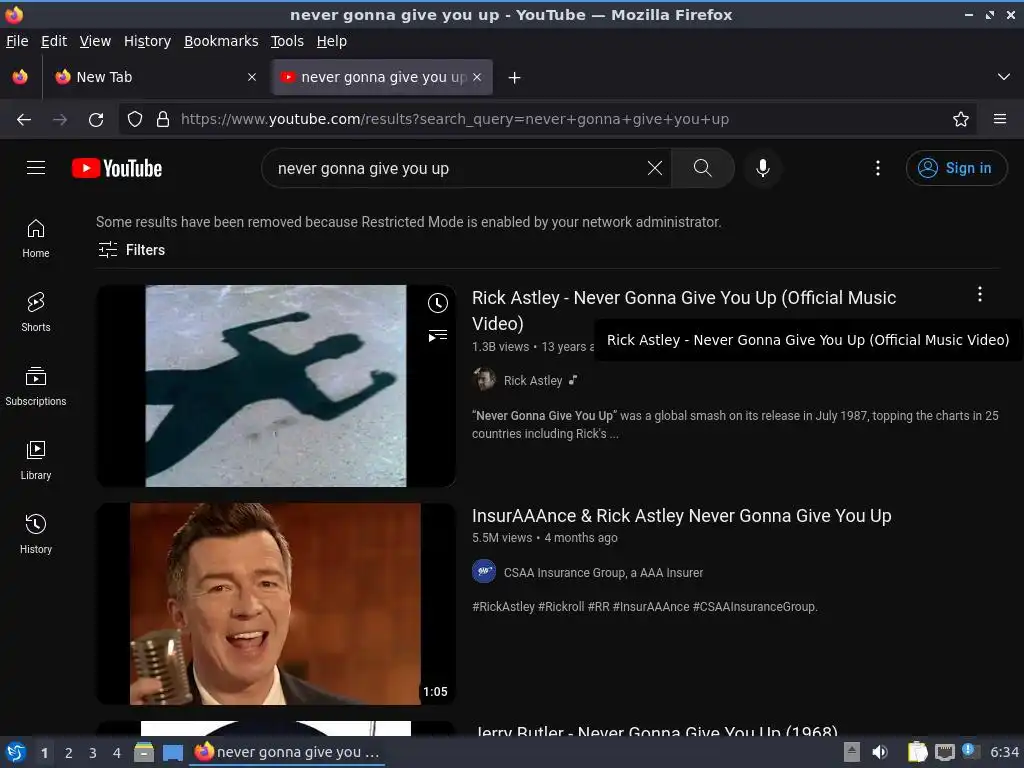Image resolution: width=1024 pixels, height=768 pixels.
Task: Open the Tools menu
Action: [x=287, y=41]
